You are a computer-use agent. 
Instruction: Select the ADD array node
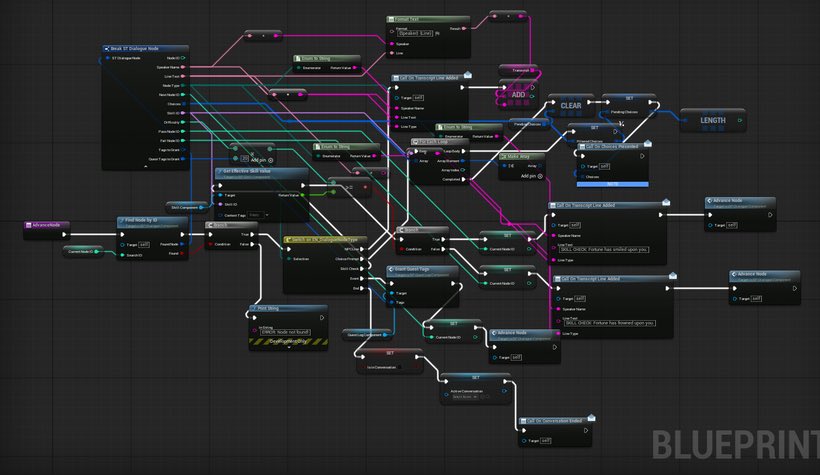point(517,95)
